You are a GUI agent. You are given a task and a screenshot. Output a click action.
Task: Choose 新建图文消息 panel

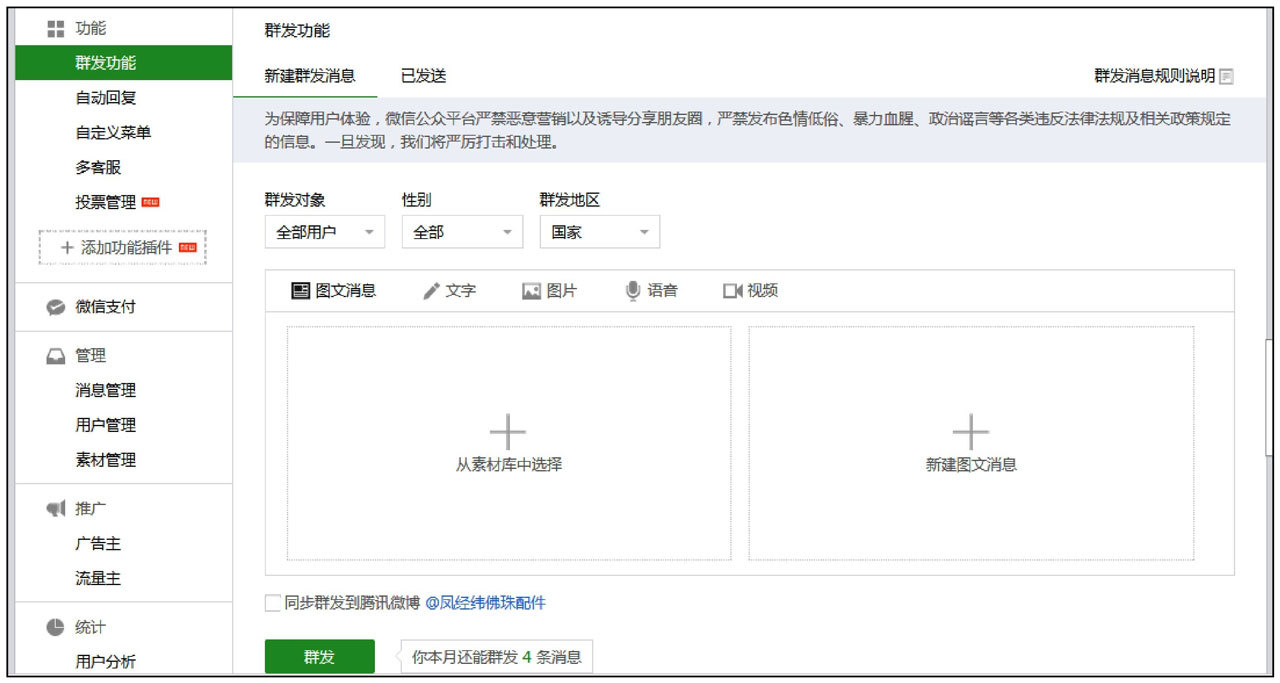tap(971, 443)
